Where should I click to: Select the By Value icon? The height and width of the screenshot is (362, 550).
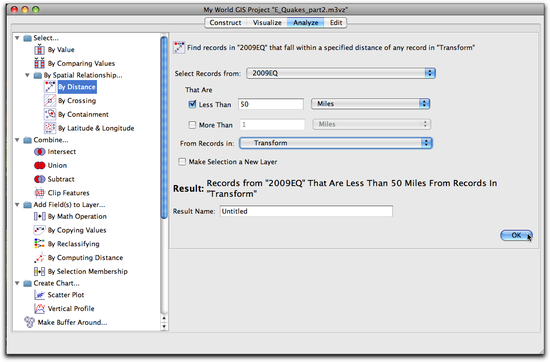pos(39,49)
